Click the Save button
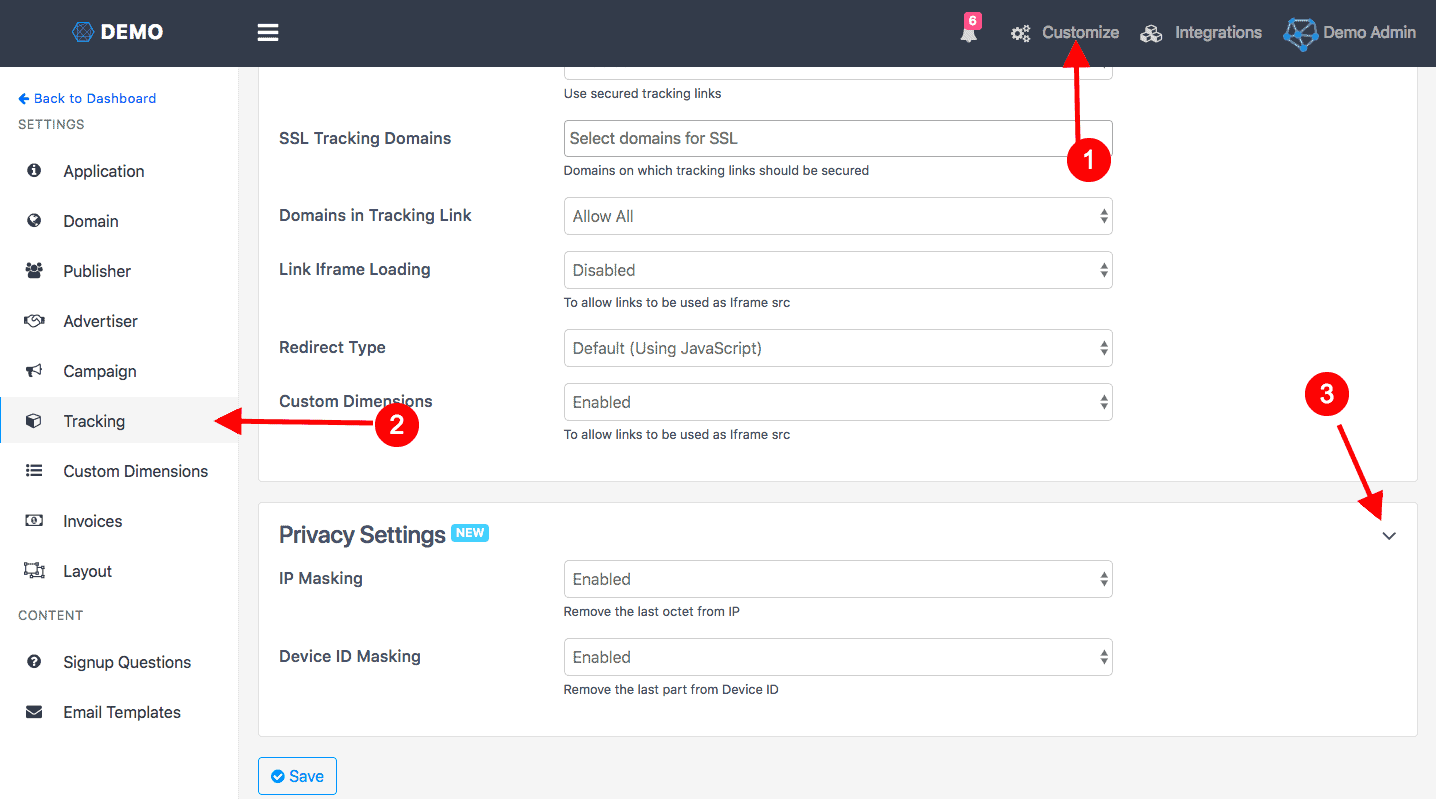Viewport: 1436px width, 799px height. (297, 776)
